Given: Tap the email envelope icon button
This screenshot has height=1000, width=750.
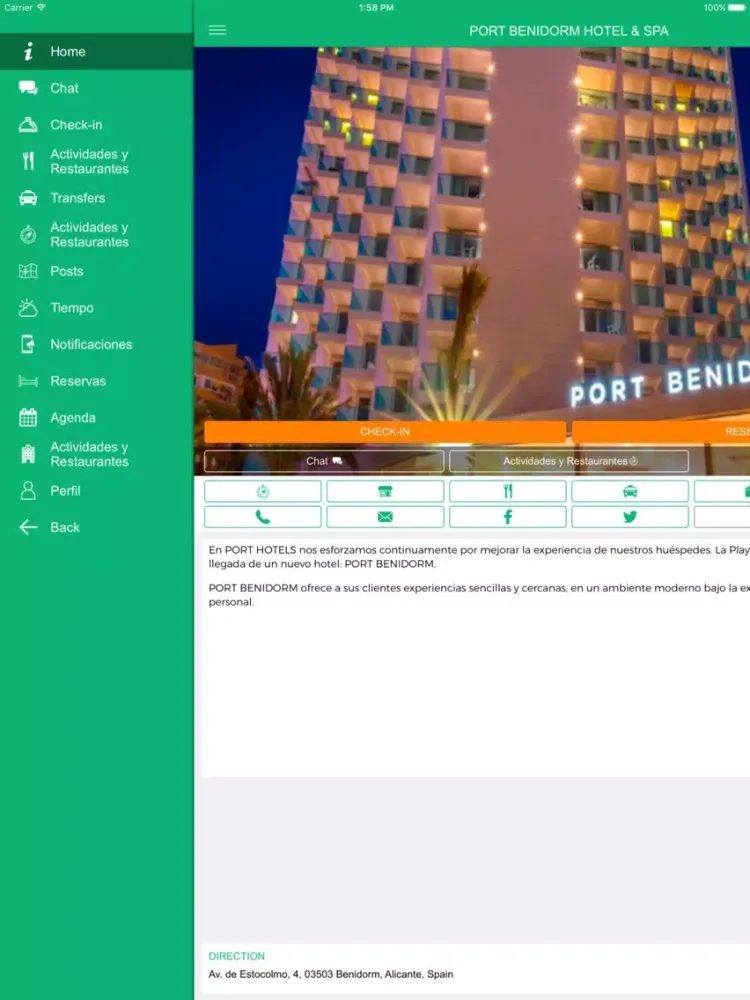Looking at the screenshot, I should pyautogui.click(x=385, y=517).
